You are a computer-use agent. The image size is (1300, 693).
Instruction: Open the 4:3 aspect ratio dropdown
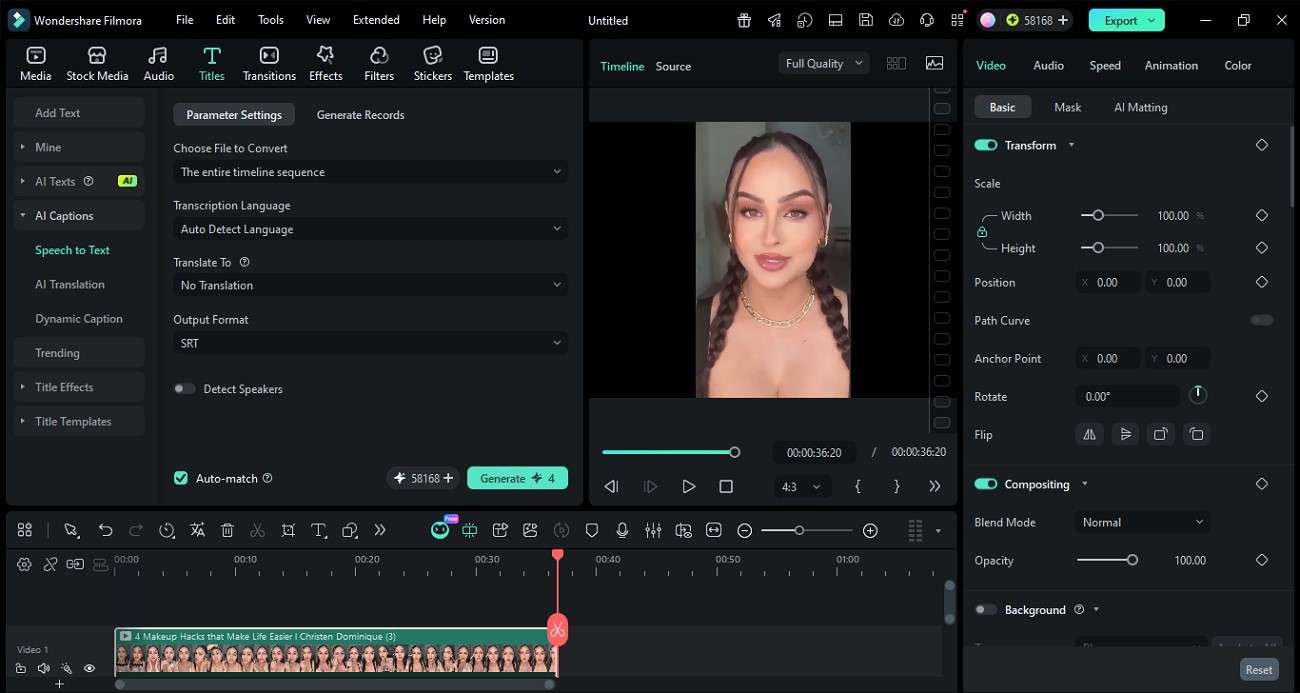801,486
